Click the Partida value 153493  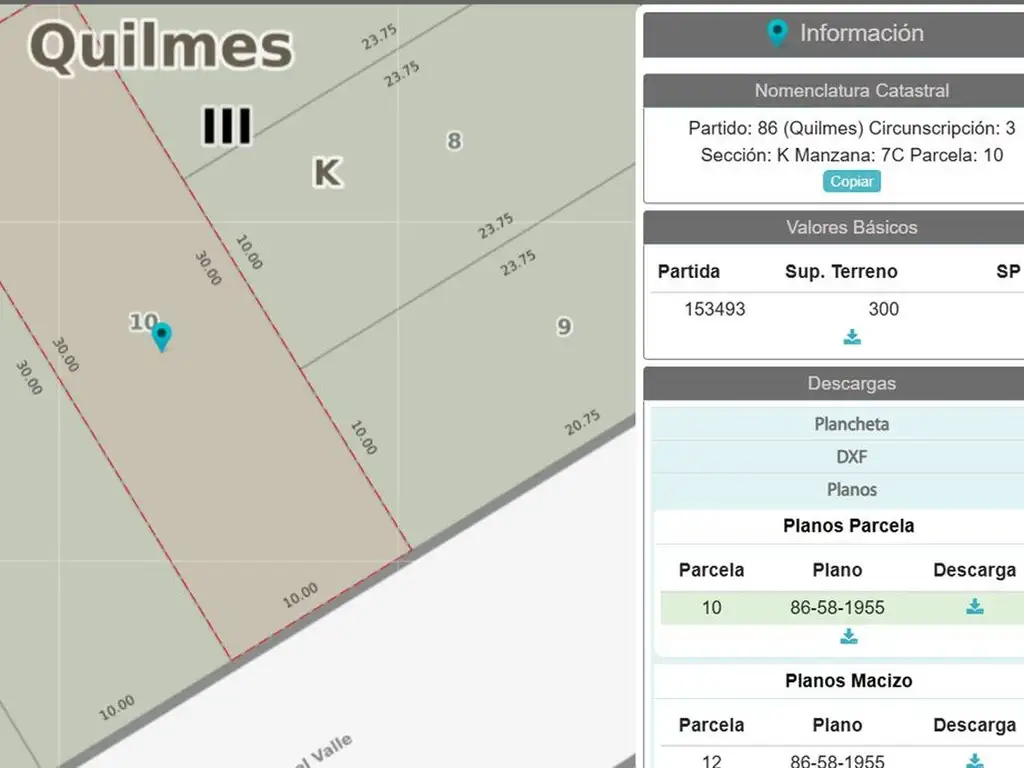tap(714, 309)
